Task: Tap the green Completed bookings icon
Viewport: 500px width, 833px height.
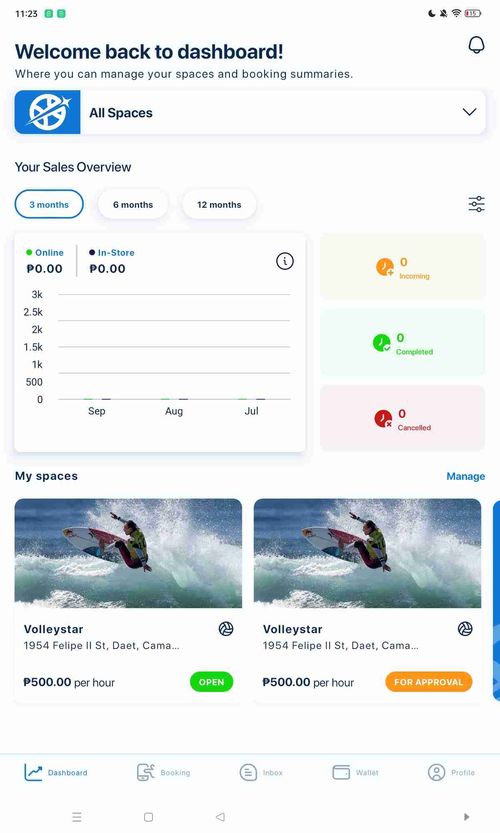Action: click(x=382, y=343)
